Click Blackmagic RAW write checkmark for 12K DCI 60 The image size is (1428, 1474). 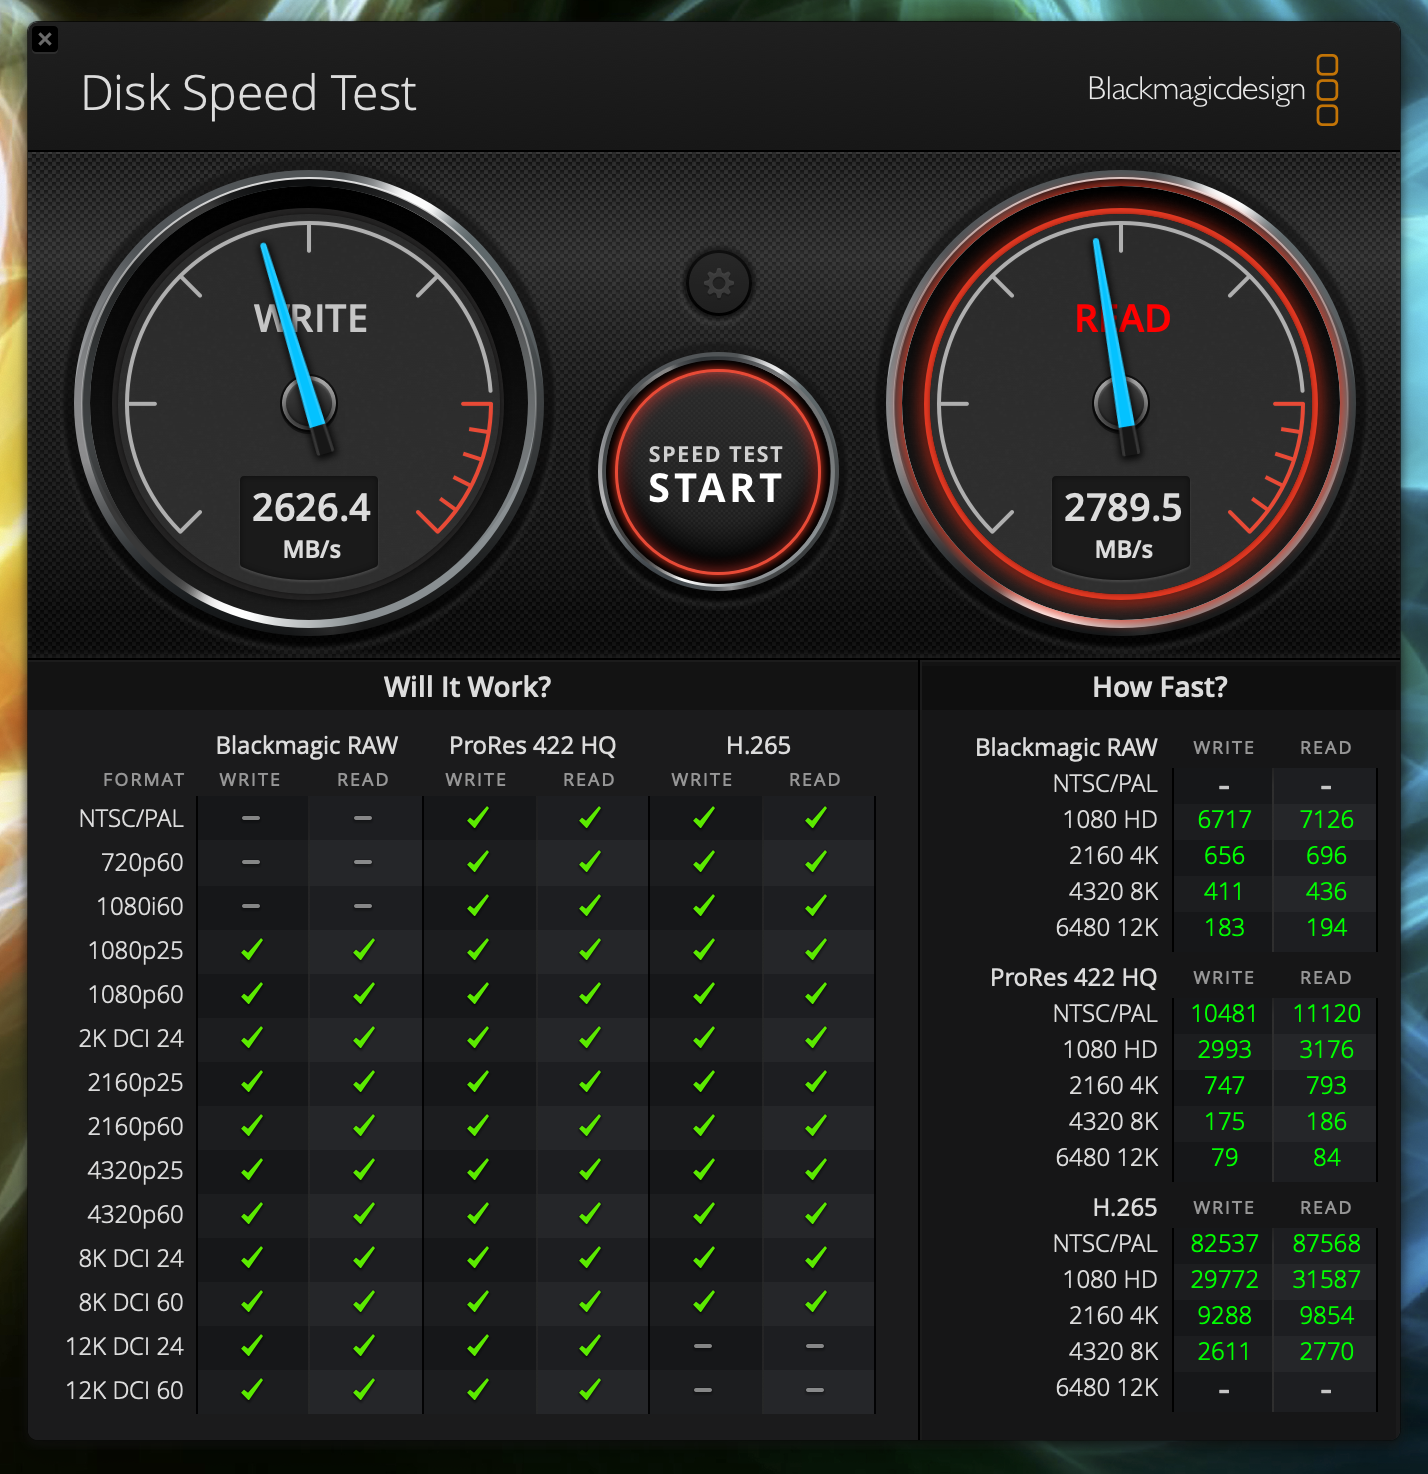(x=251, y=1390)
